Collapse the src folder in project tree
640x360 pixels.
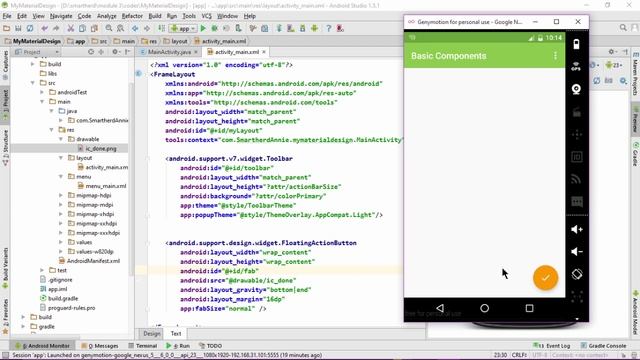33,83
